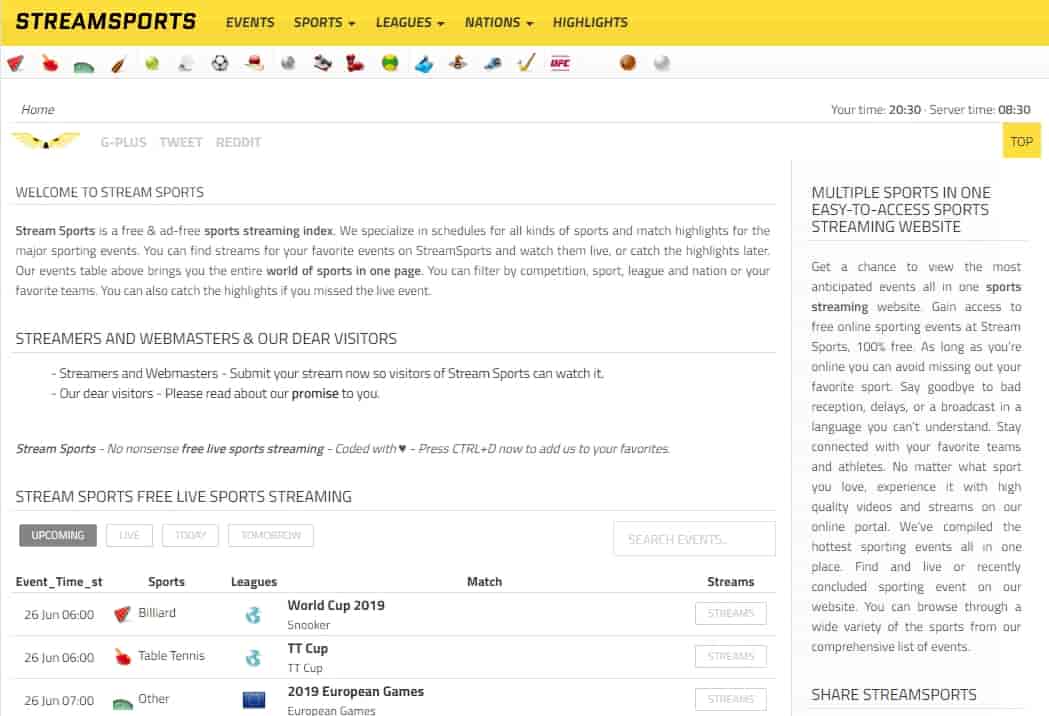Click the StreamSports site logo

point(106,21)
